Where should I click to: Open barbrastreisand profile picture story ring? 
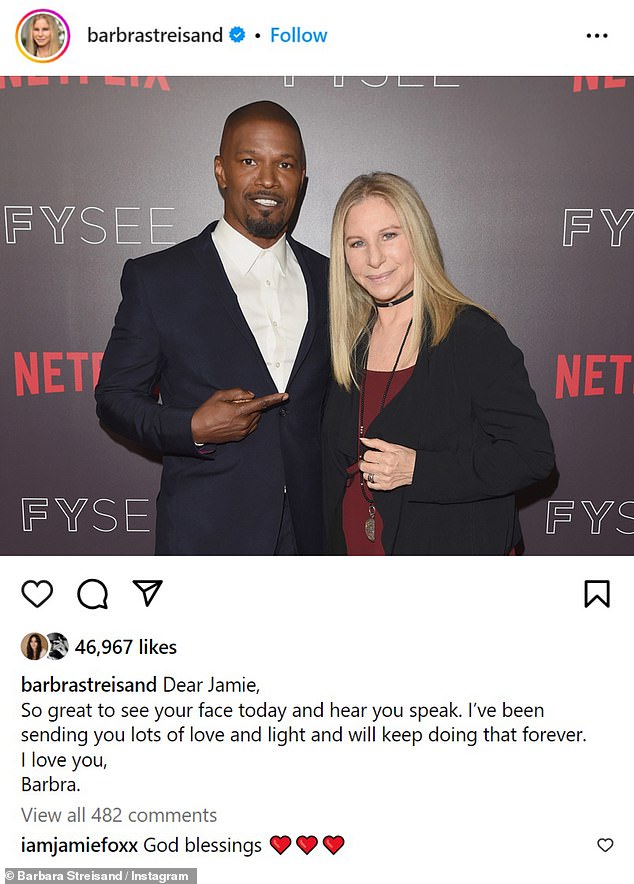pos(42,36)
